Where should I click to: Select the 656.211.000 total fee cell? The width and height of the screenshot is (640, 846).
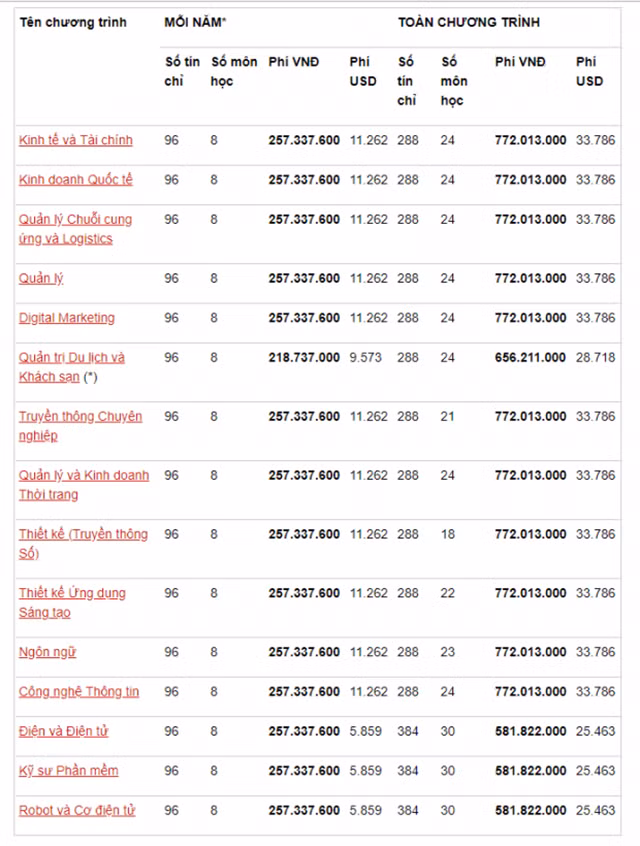point(530,358)
